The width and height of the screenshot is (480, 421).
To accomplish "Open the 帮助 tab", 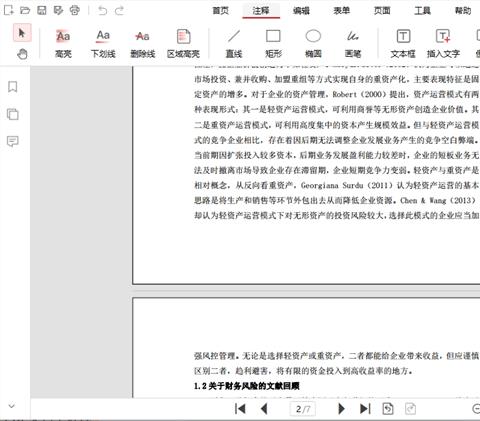I will tap(463, 11).
